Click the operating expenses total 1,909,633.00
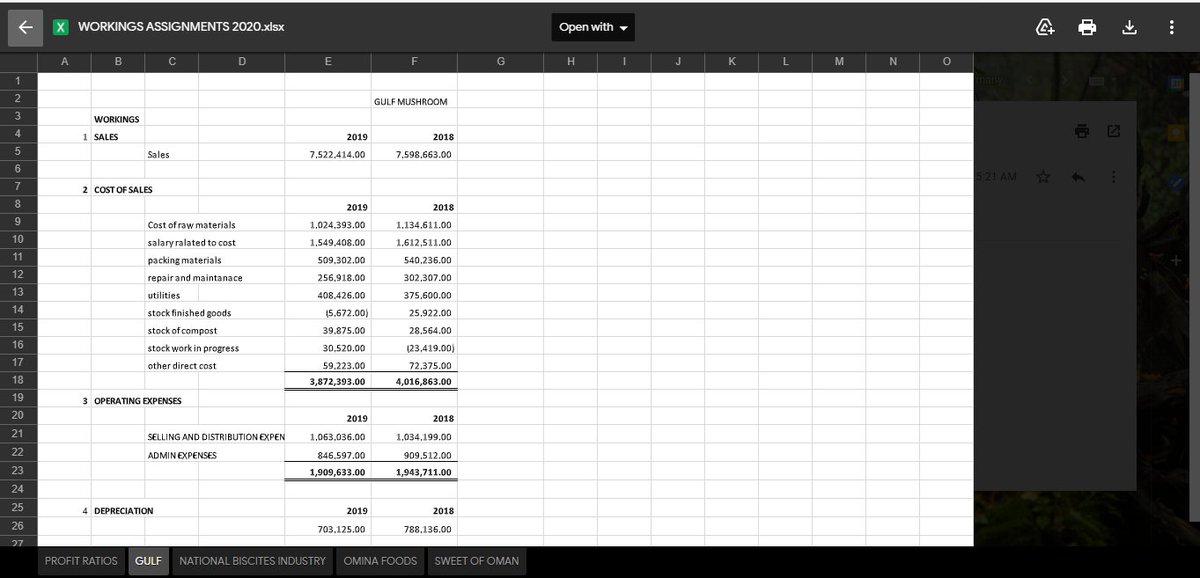Image resolution: width=1200 pixels, height=578 pixels. 338,472
